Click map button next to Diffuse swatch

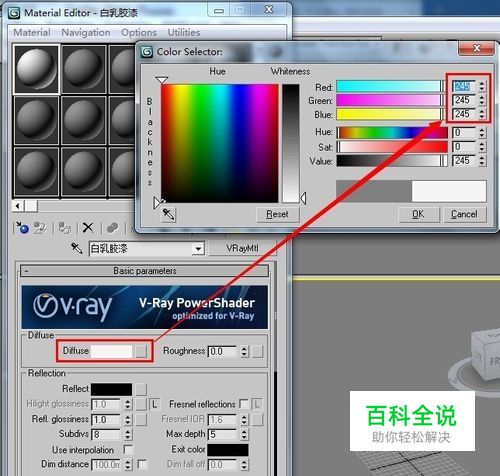point(141,351)
